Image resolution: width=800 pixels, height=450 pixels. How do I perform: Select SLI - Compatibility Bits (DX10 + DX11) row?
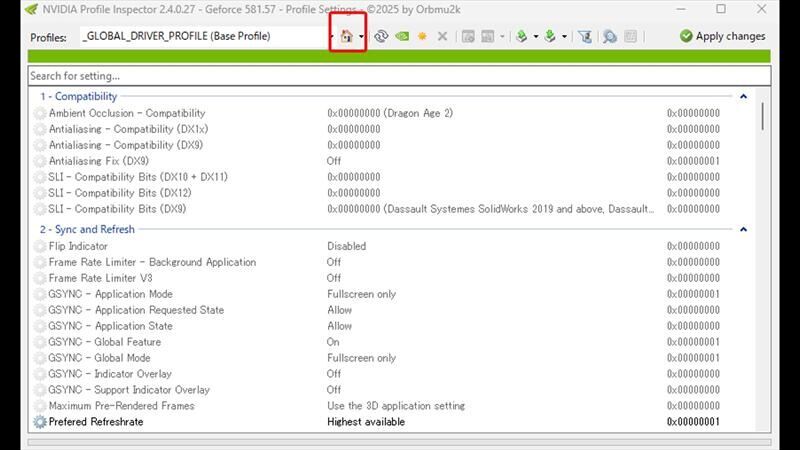click(x=138, y=177)
